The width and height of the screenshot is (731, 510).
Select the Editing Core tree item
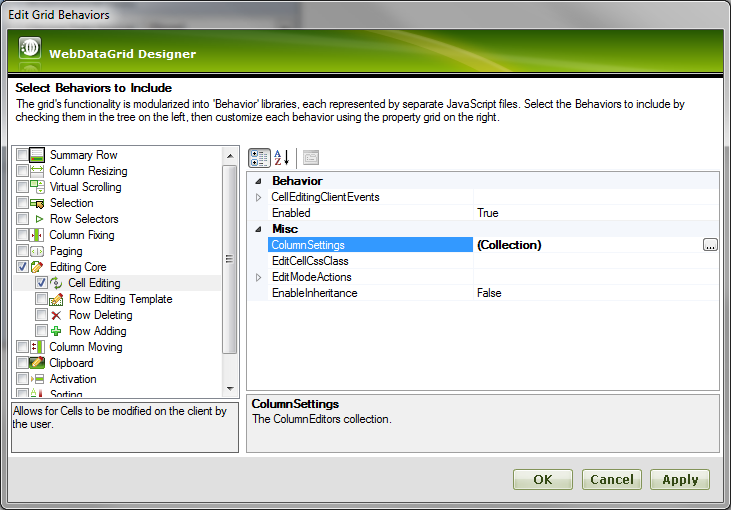point(78,267)
